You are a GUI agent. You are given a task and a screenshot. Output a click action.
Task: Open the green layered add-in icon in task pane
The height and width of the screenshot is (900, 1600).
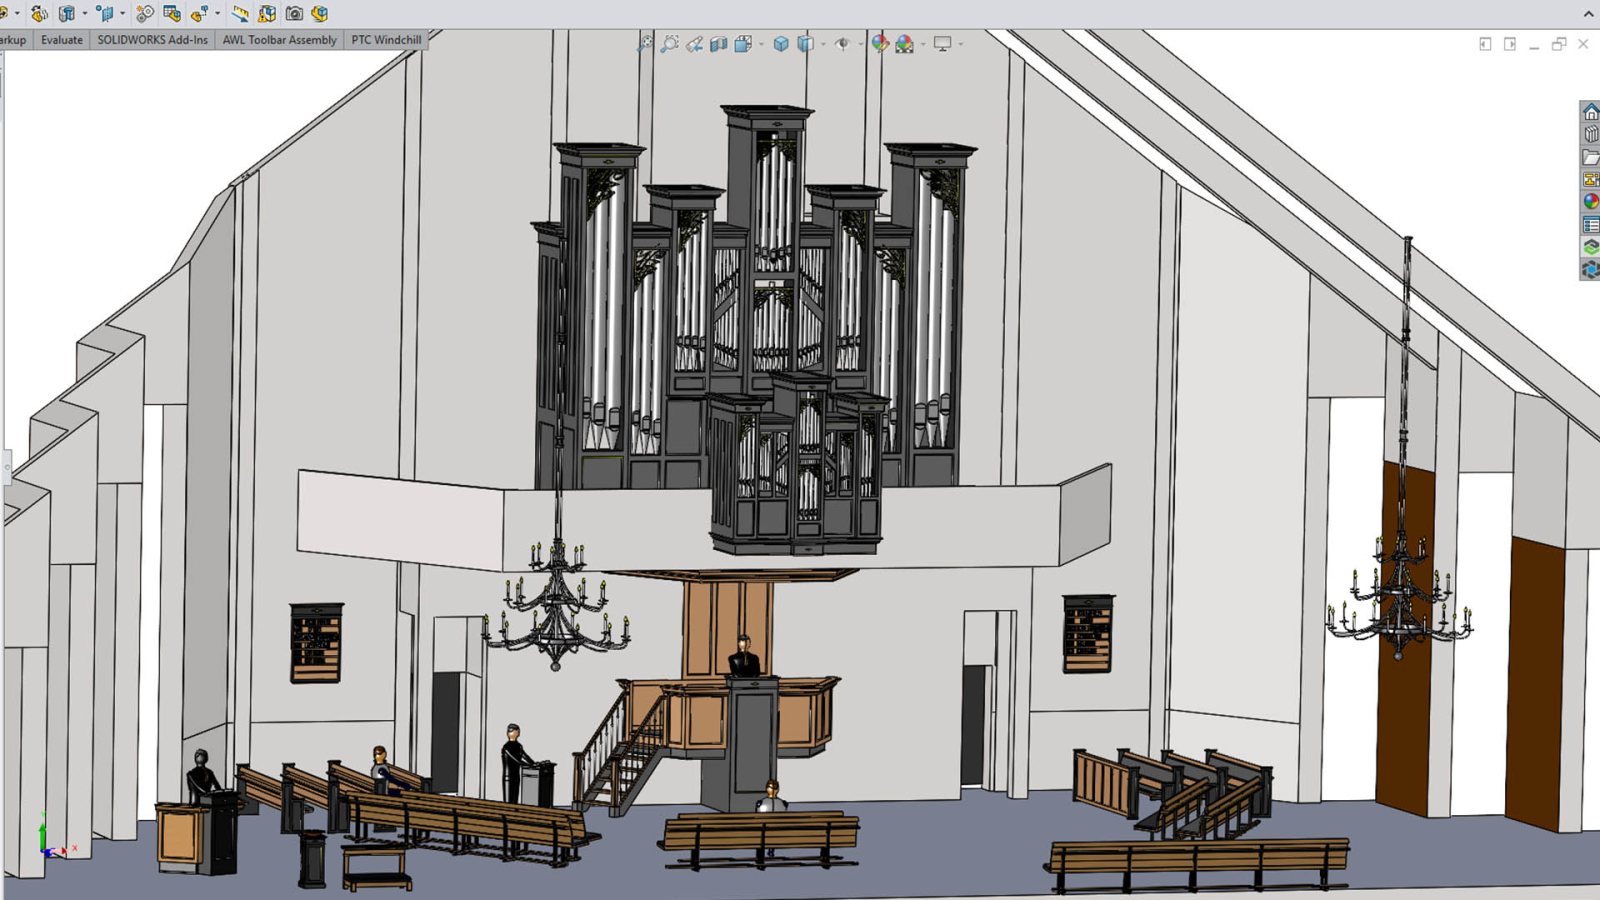[x=1590, y=246]
